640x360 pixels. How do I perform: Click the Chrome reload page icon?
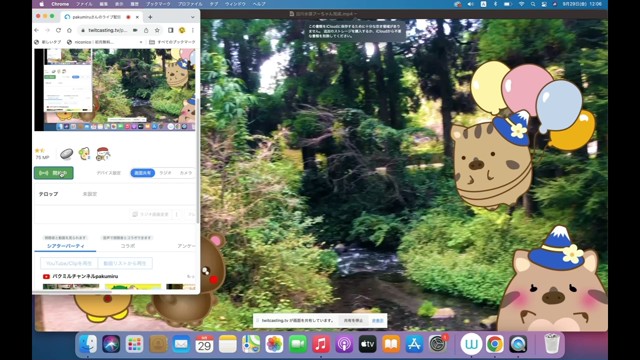point(58,30)
